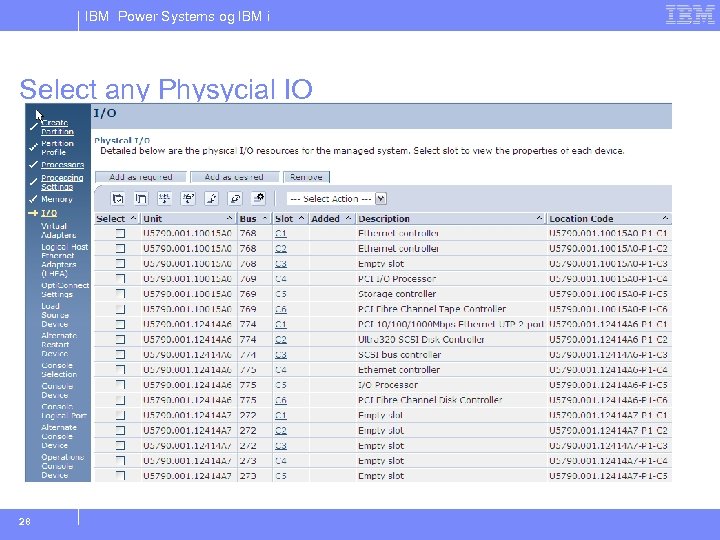The height and width of the screenshot is (540, 720).
Task: Click the Clear All Sorts toolbar icon
Action: [x=235, y=198]
